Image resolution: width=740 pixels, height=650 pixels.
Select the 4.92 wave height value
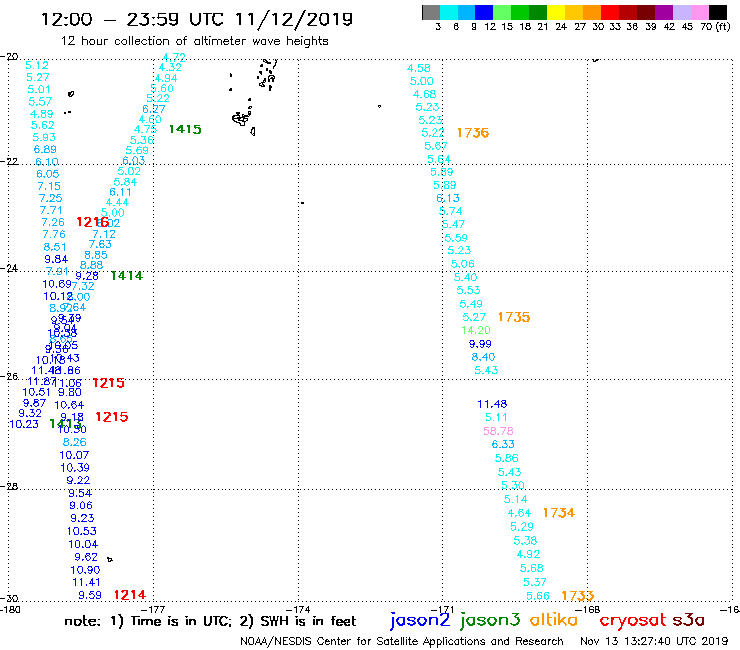click(528, 554)
